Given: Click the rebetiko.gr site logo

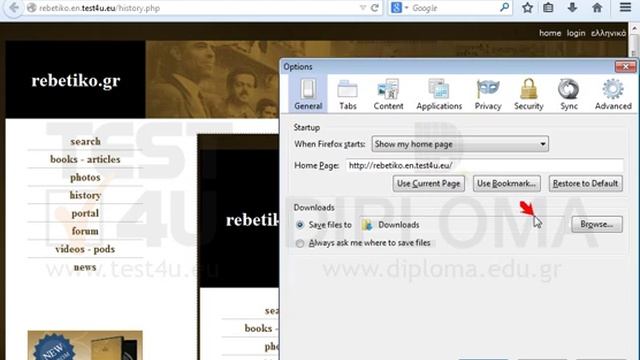Looking at the screenshot, I should 76,80.
